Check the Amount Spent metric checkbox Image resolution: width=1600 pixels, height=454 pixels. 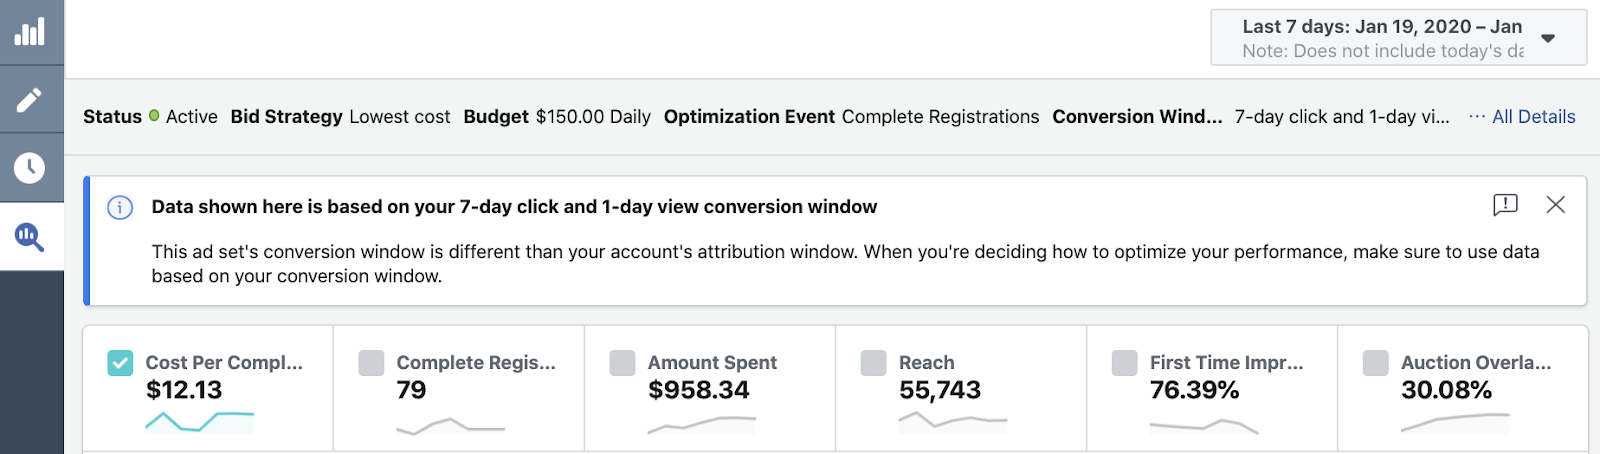click(622, 363)
